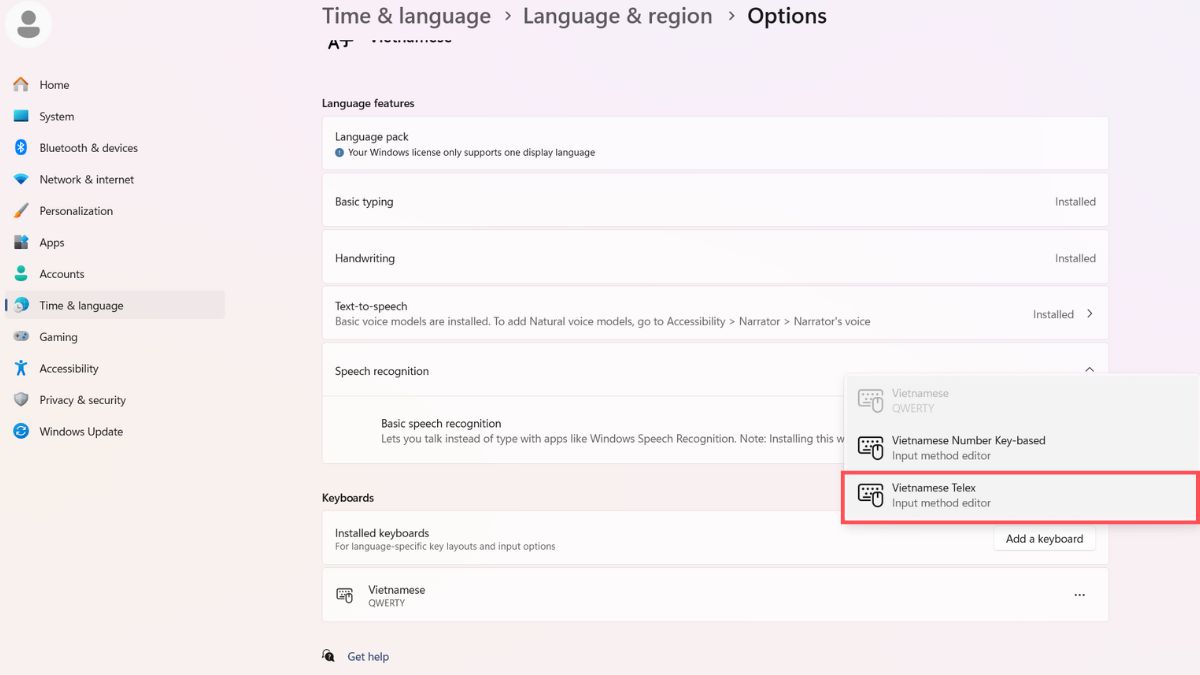The image size is (1200, 675).
Task: Click the Bluetooth icon in sidebar
Action: point(21,148)
